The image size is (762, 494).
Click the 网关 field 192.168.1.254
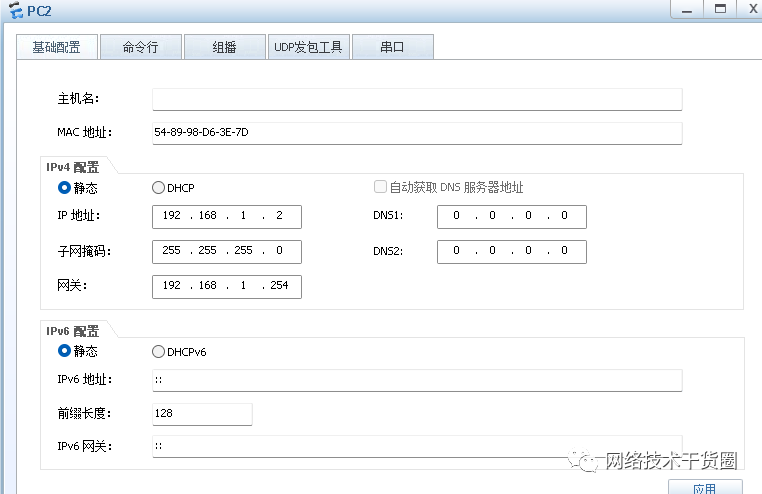[x=226, y=287]
